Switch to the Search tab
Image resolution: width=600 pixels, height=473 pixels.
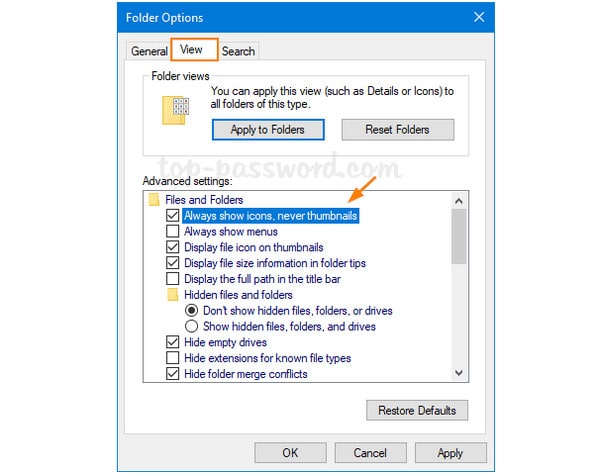point(238,51)
